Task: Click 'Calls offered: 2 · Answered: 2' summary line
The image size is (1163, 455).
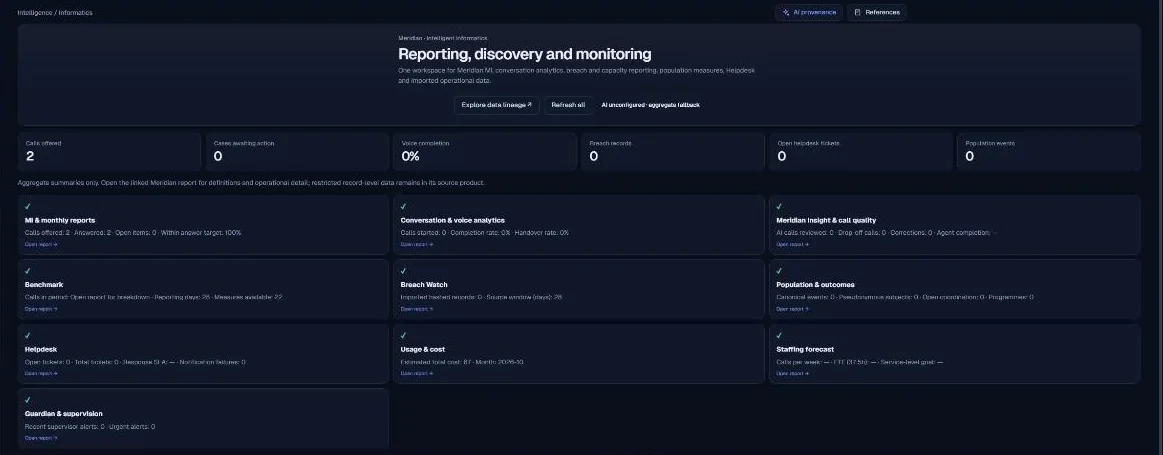Action: [133, 232]
